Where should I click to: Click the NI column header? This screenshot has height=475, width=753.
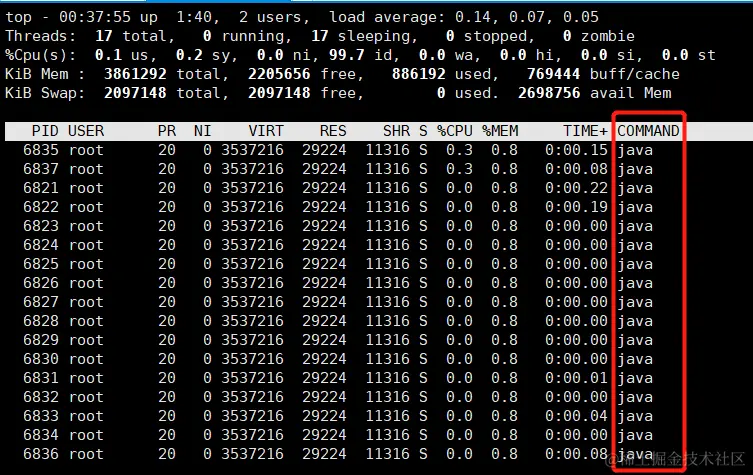(x=203, y=131)
